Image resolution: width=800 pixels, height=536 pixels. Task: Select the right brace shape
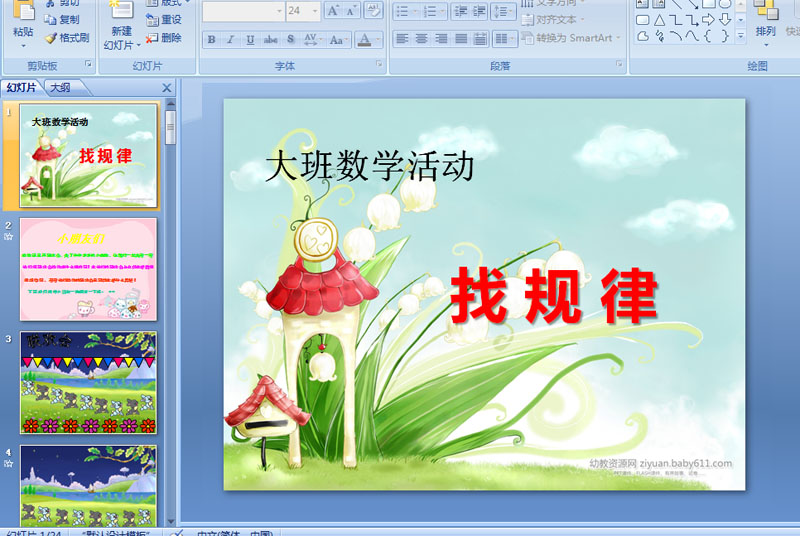point(724,36)
